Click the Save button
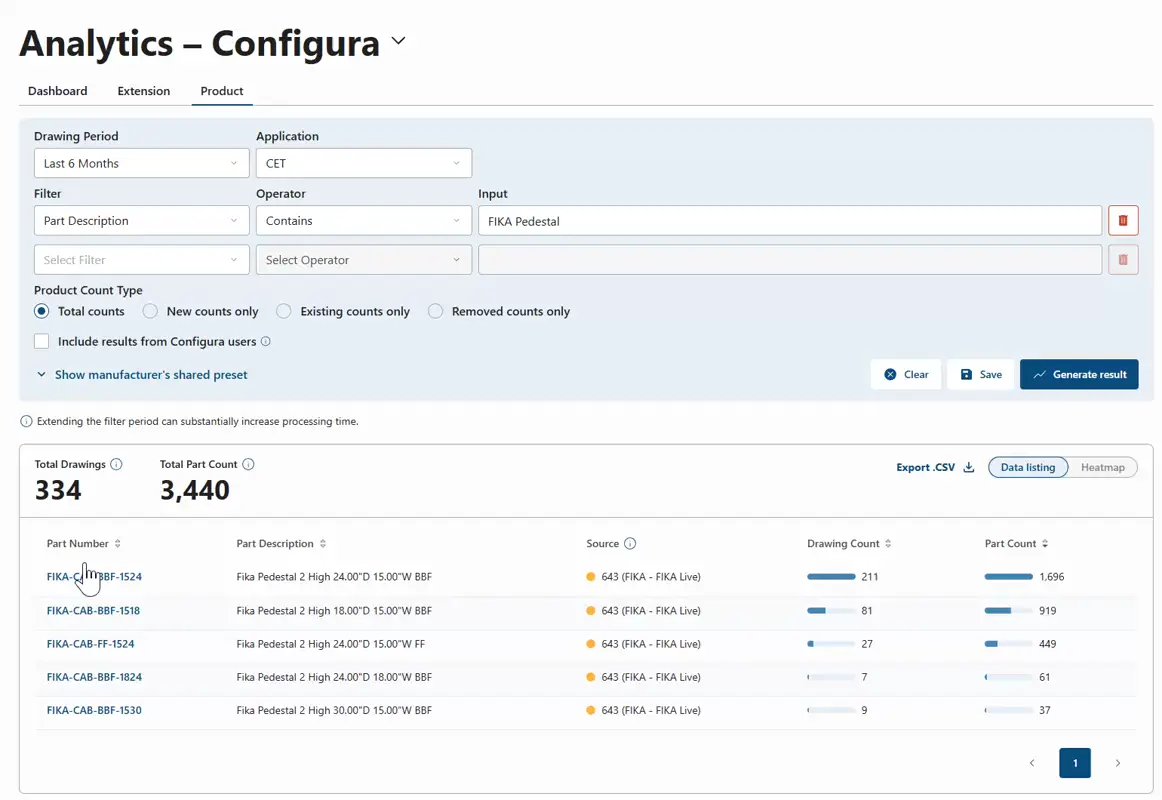 pyautogui.click(x=980, y=375)
